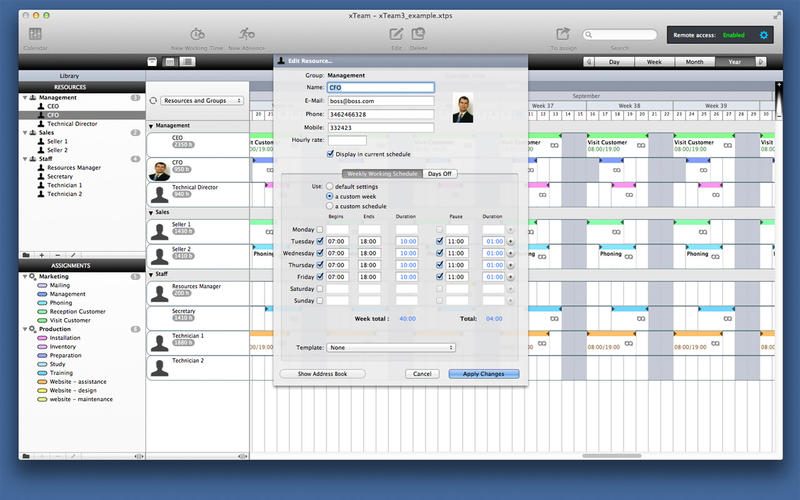Collapse the Marketing assignments group
This screenshot has width=800, height=500.
pos(24,276)
